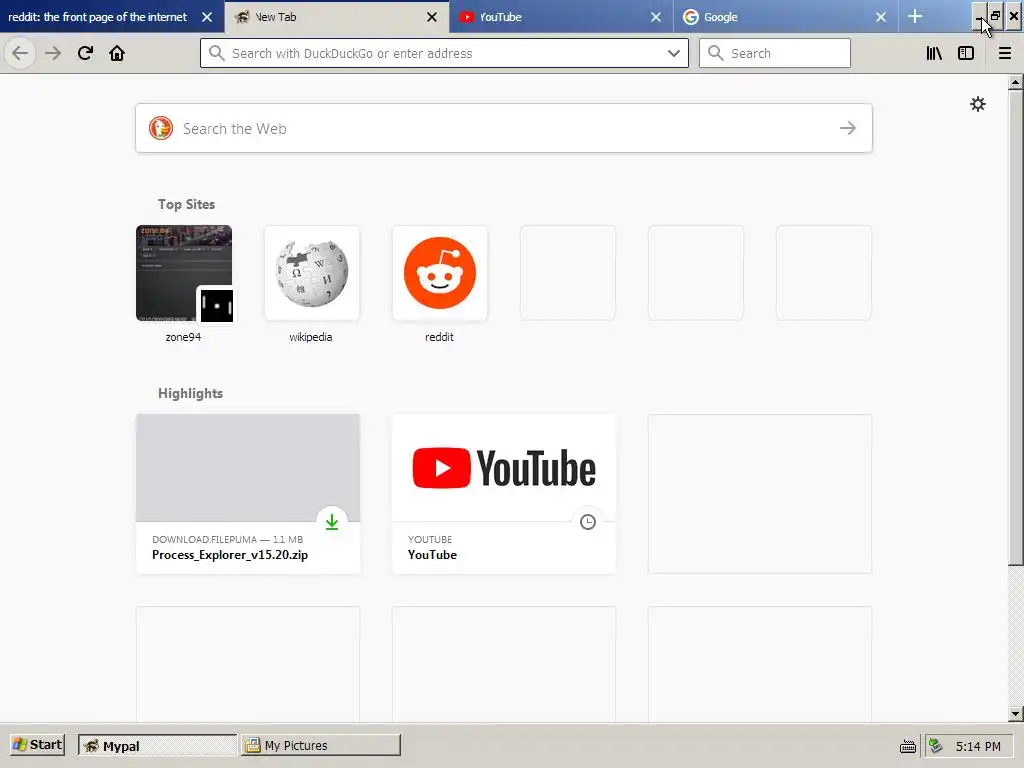Open the home page icon
This screenshot has height=768, width=1024.
(117, 53)
